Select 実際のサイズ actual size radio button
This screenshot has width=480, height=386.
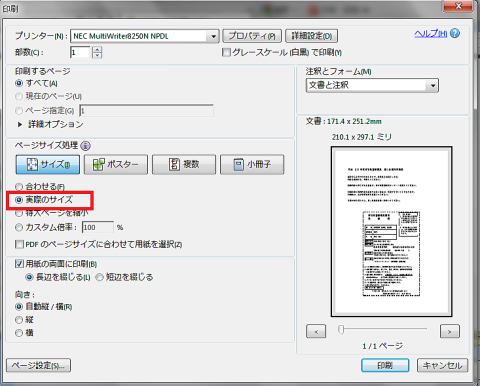pyautogui.click(x=19, y=200)
